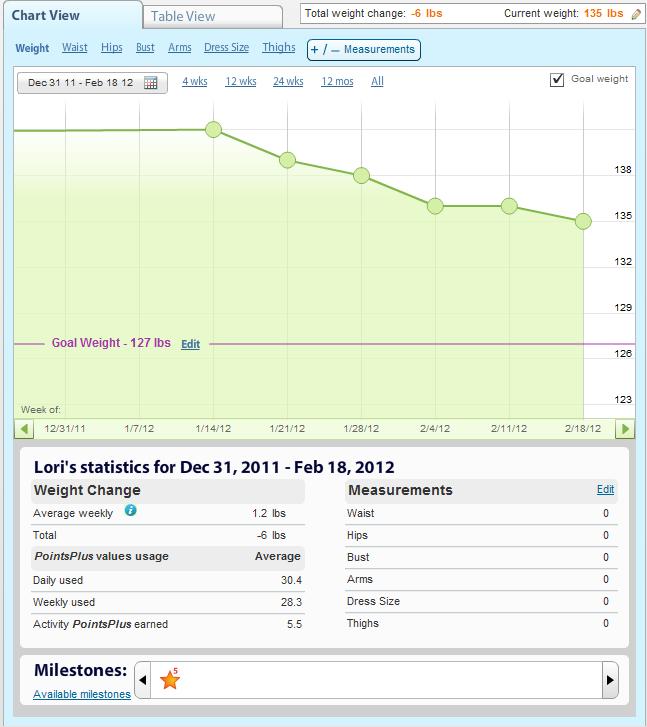The image size is (647, 727).
Task: Click the info icon next to Average weekly
Action: coord(131,511)
